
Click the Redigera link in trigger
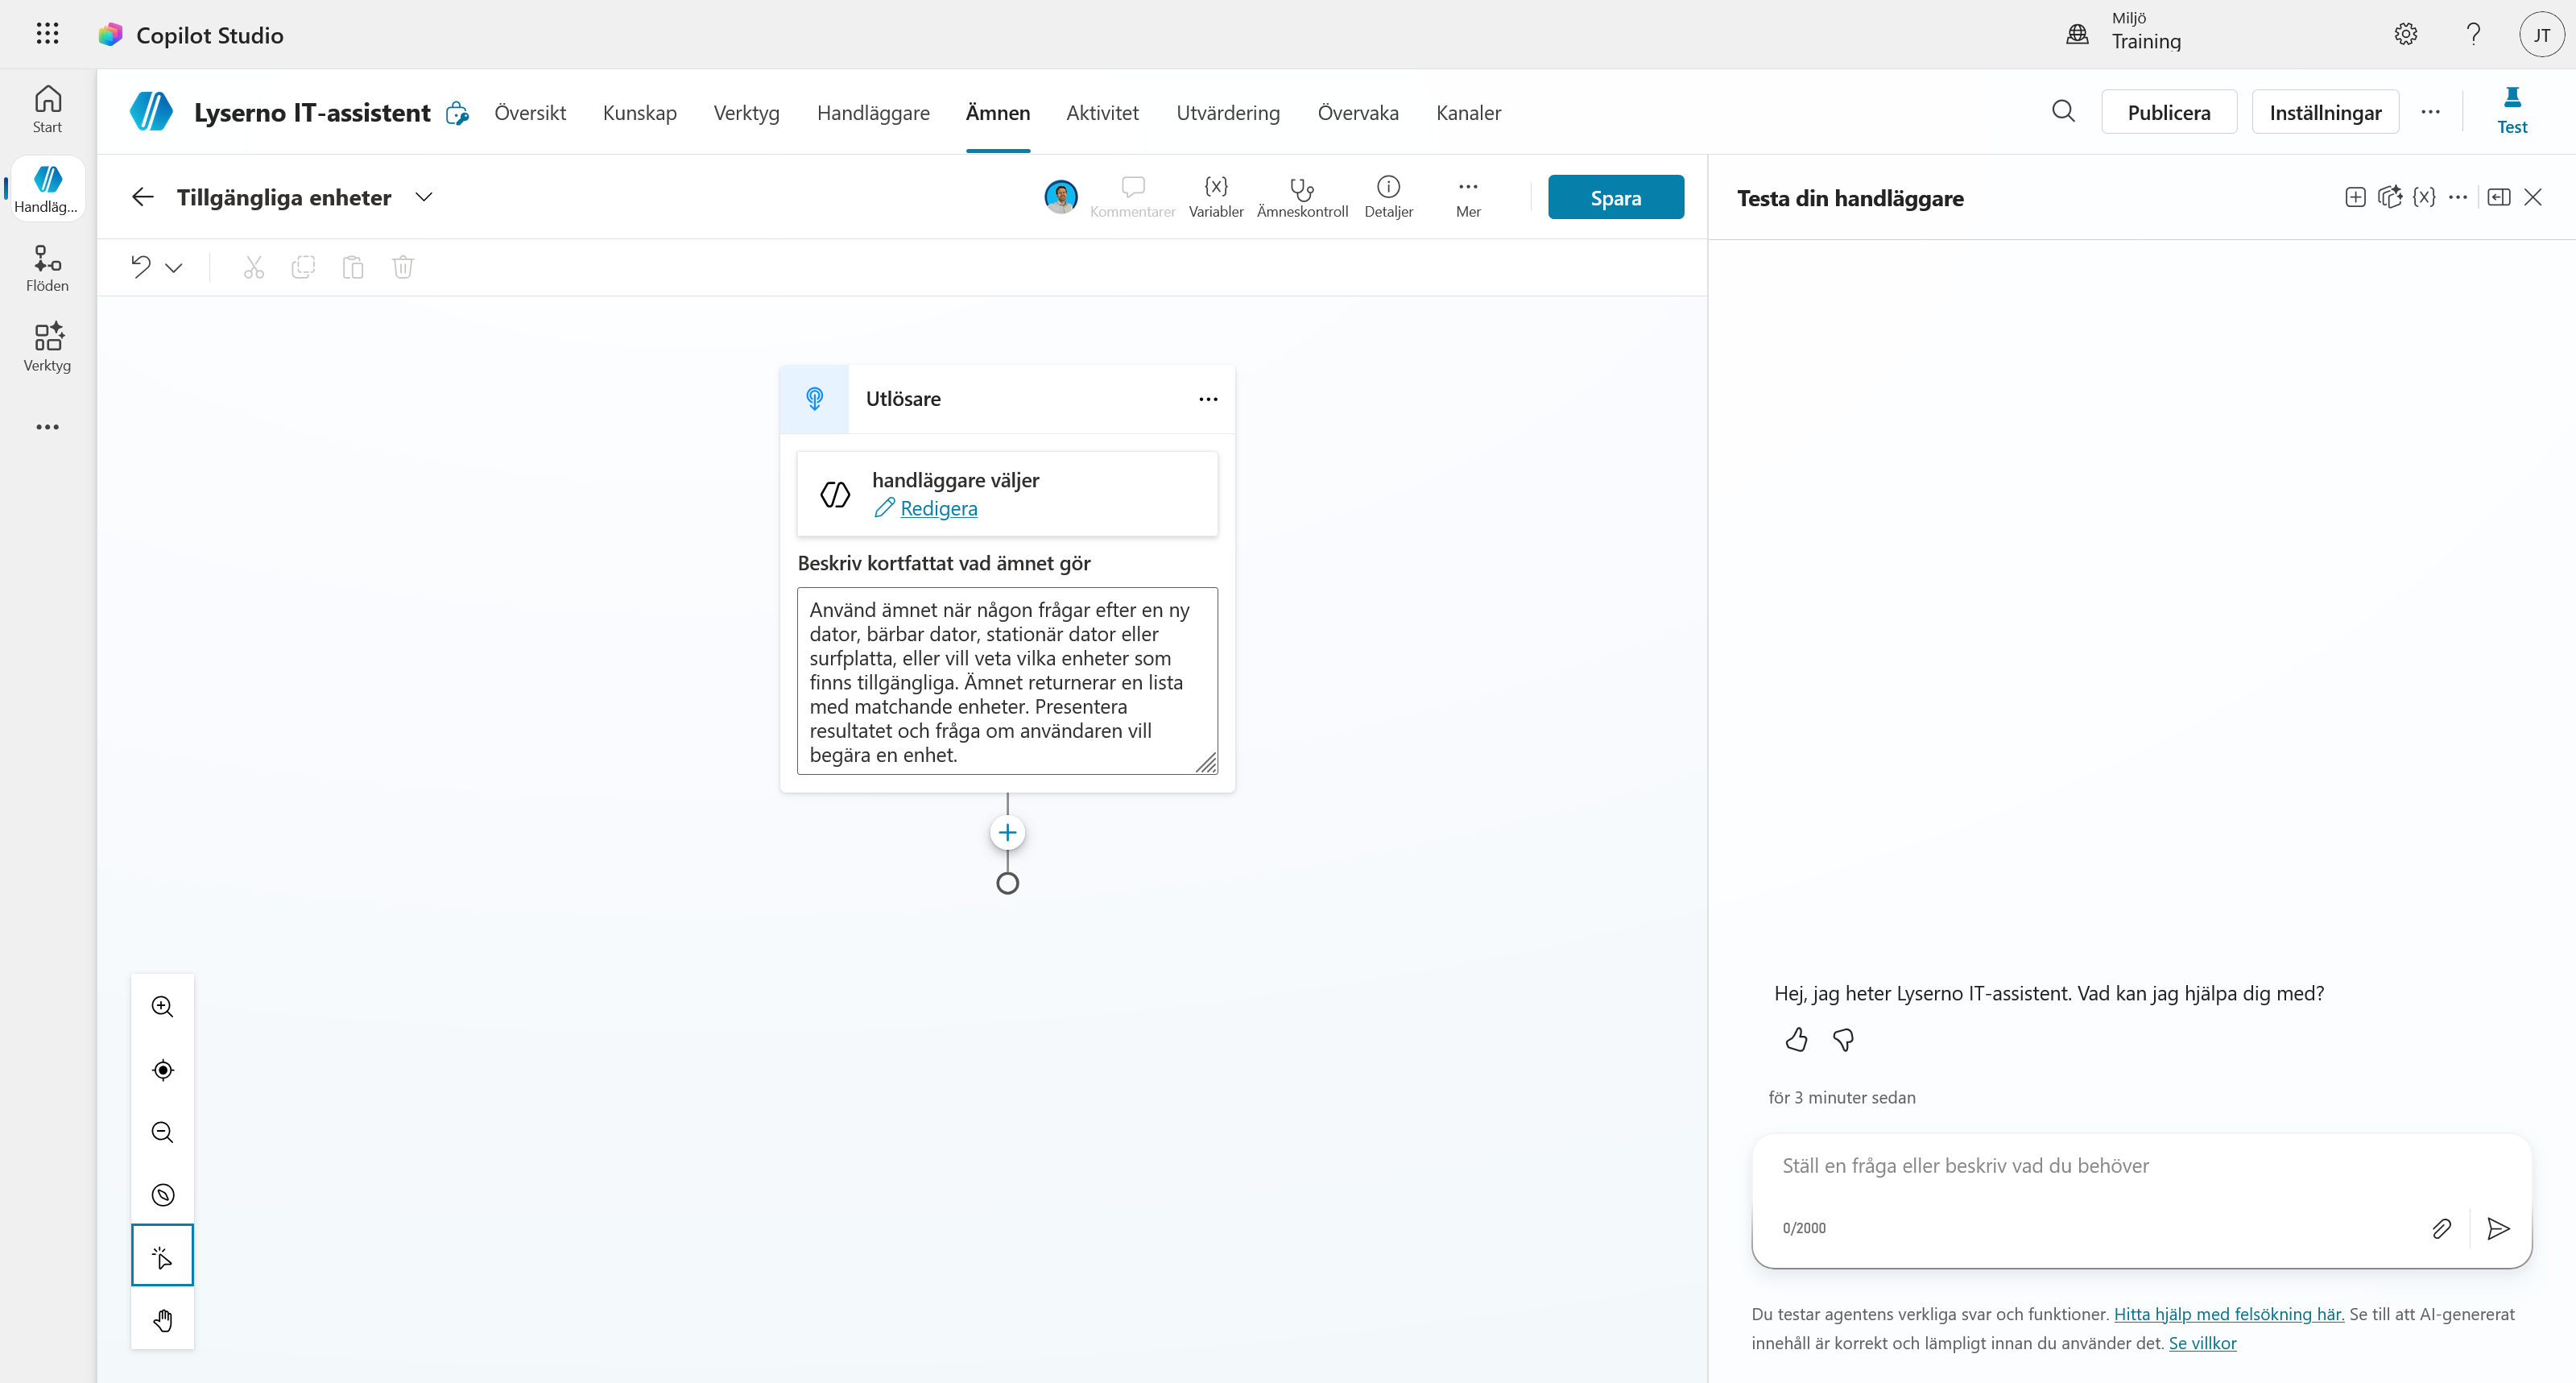tap(938, 508)
